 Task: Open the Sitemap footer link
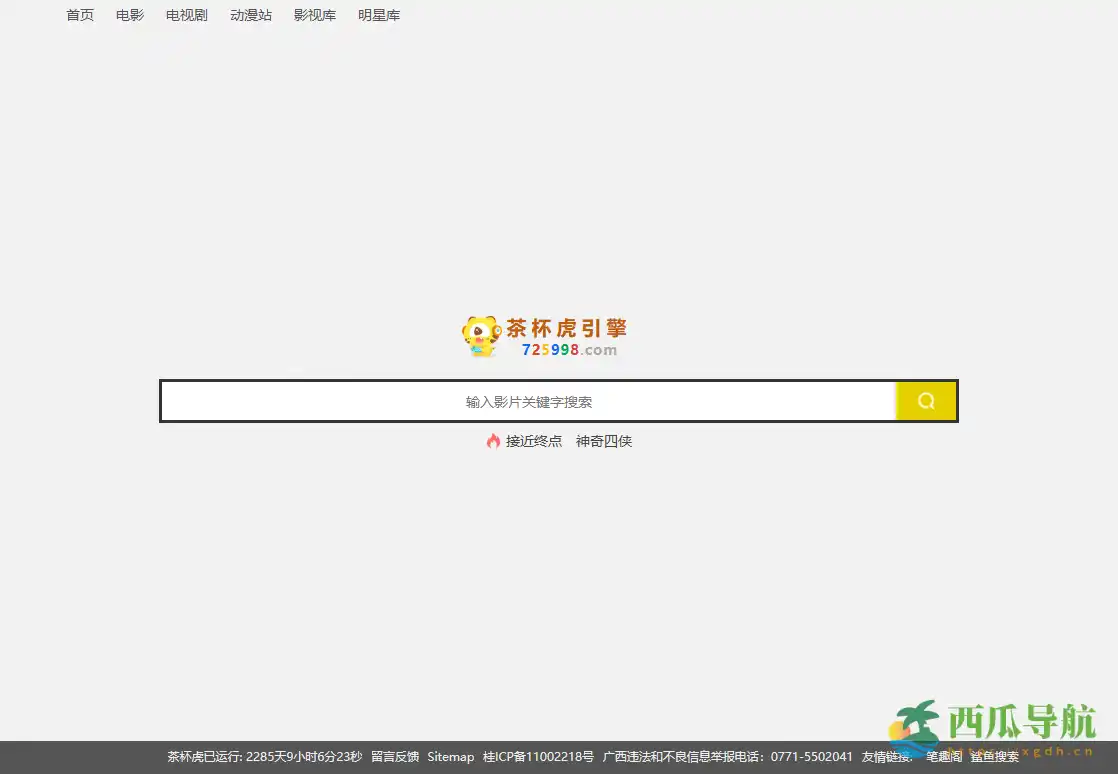click(x=451, y=757)
